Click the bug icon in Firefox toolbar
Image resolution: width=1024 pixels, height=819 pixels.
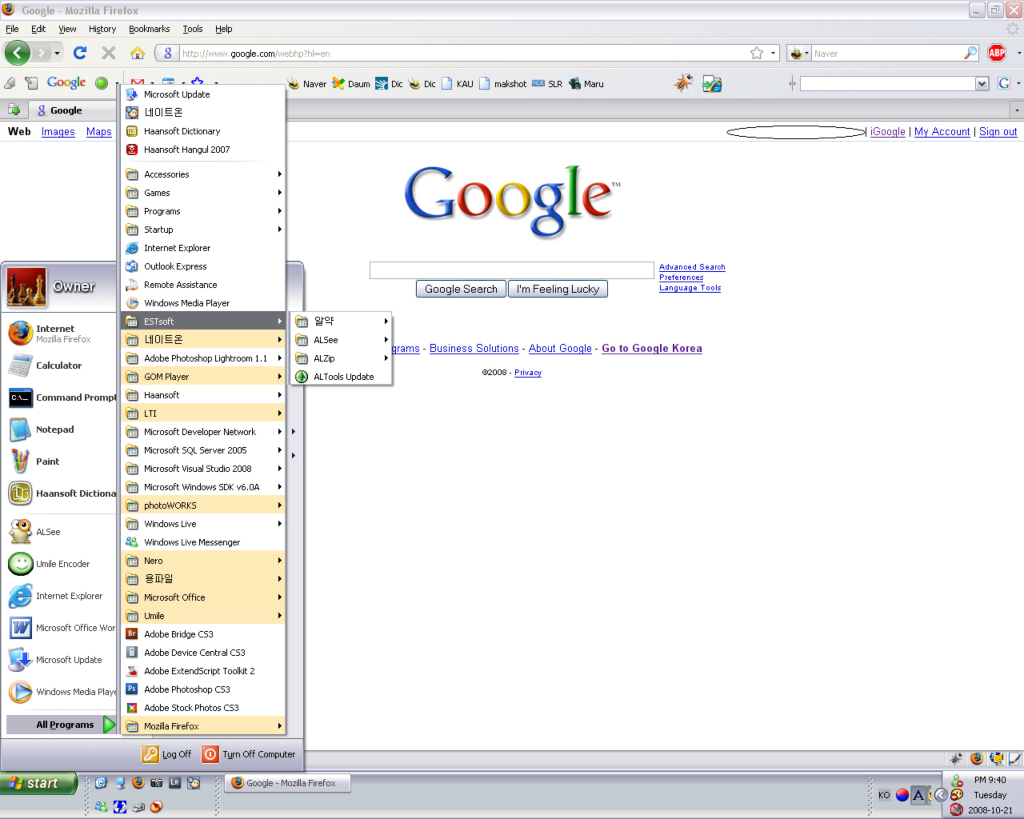point(684,83)
